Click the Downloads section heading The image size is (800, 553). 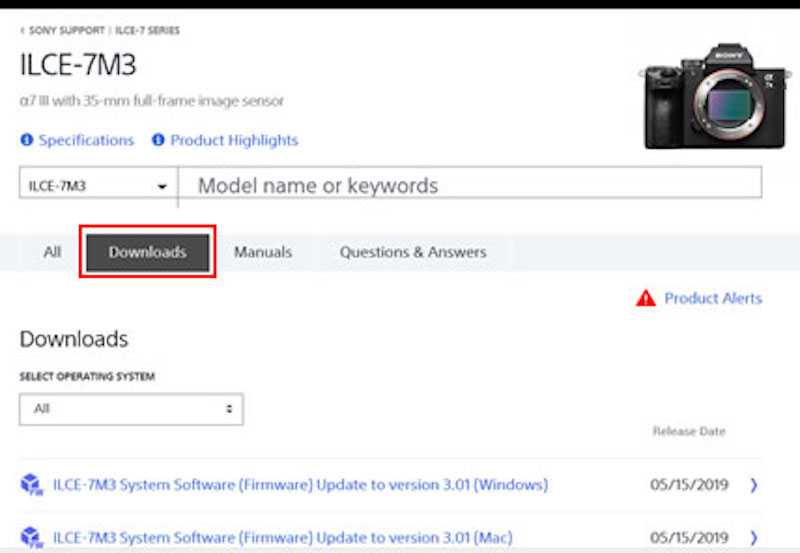coord(74,339)
